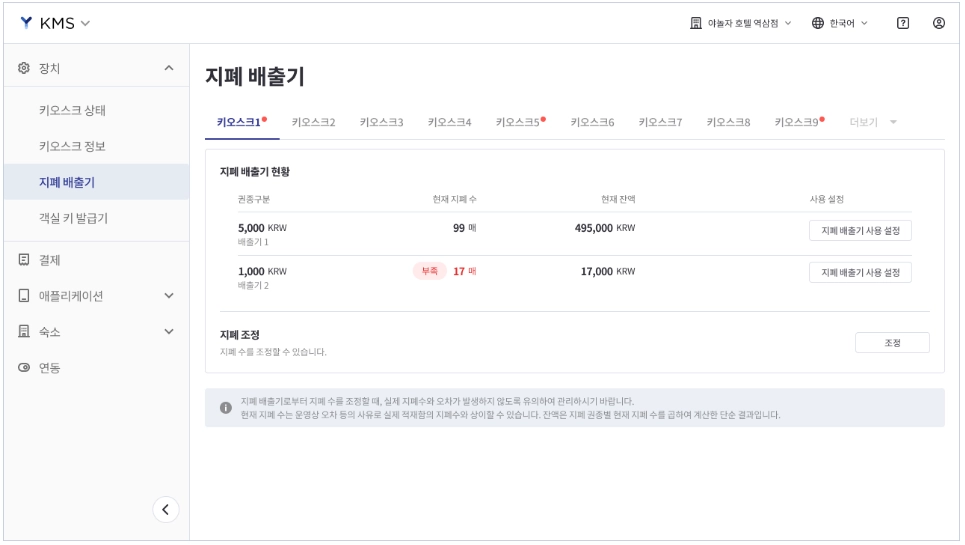
Task: Open the user account profile icon
Action: point(938,23)
